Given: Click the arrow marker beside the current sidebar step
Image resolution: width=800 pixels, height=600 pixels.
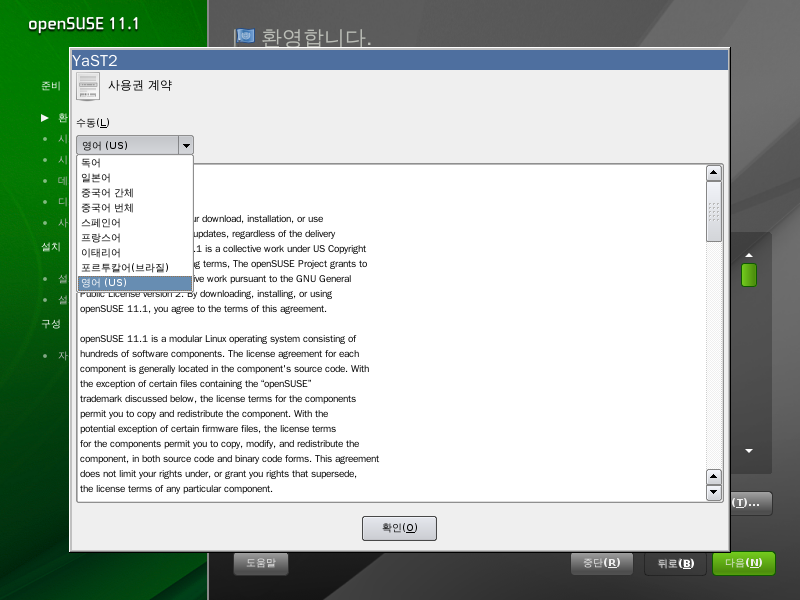Looking at the screenshot, I should tap(45, 118).
